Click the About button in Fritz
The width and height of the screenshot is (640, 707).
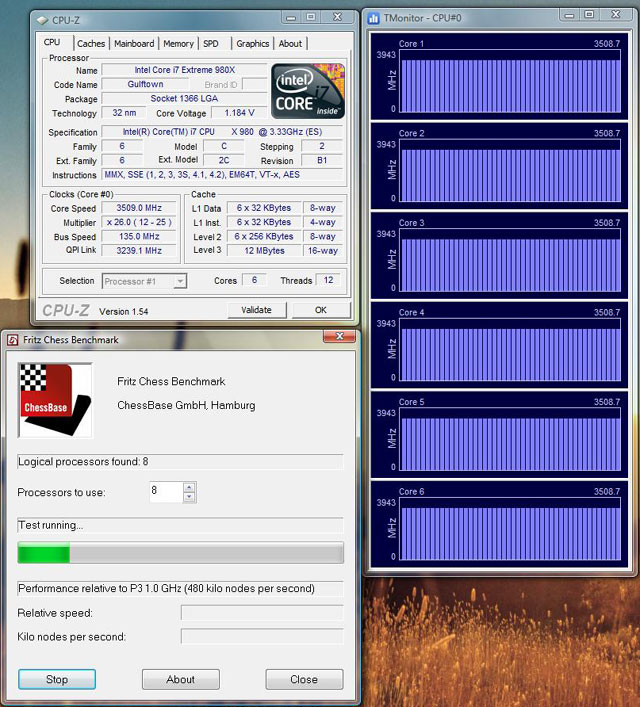[180, 679]
